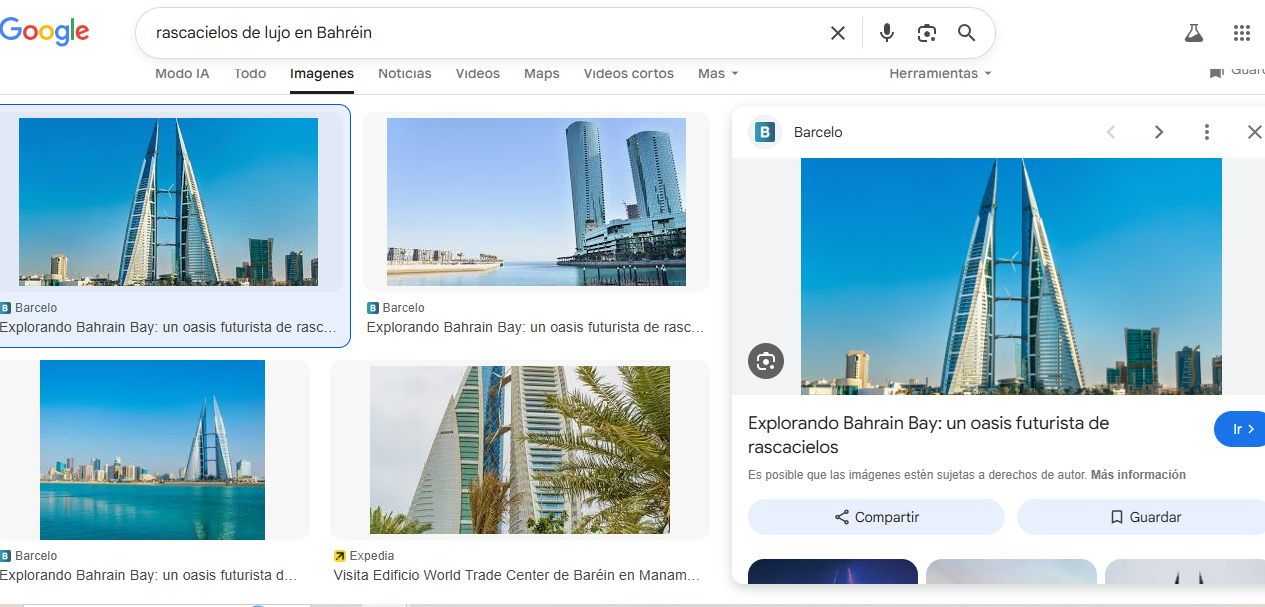This screenshot has width=1265, height=607.
Task: Show next image in preview panel
Action: click(x=1159, y=132)
